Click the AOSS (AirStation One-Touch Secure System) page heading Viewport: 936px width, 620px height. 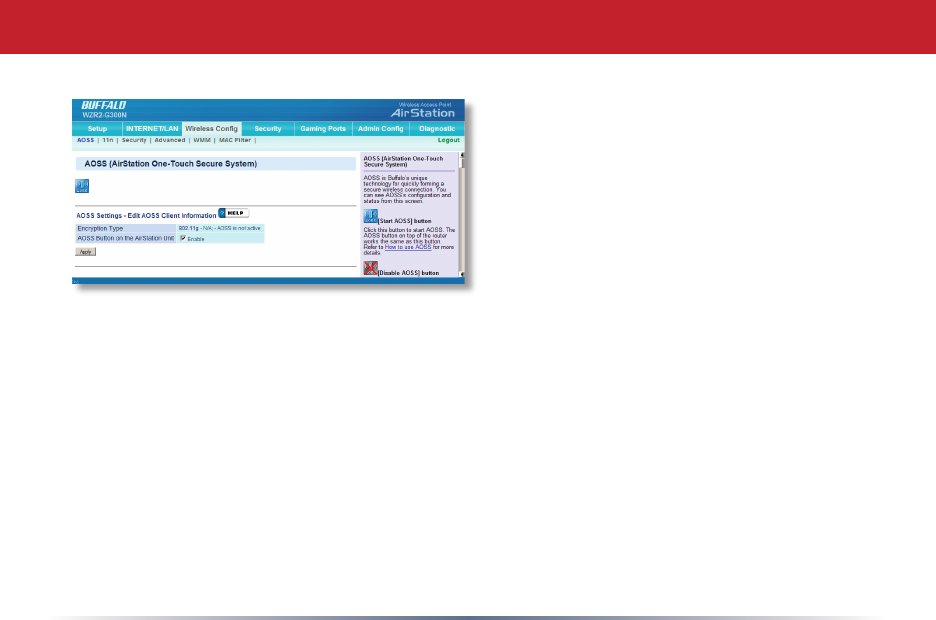coord(171,164)
